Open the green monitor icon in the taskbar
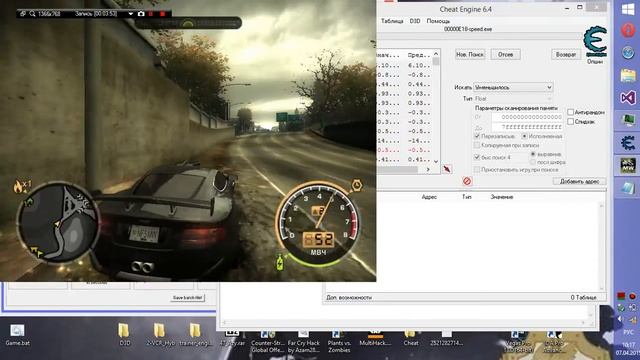640x360 pixels. 628,120
